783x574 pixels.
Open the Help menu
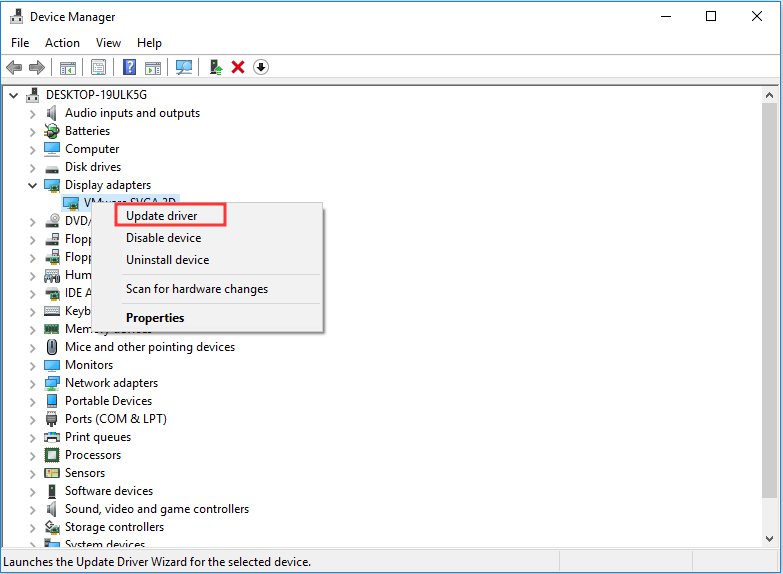point(149,43)
